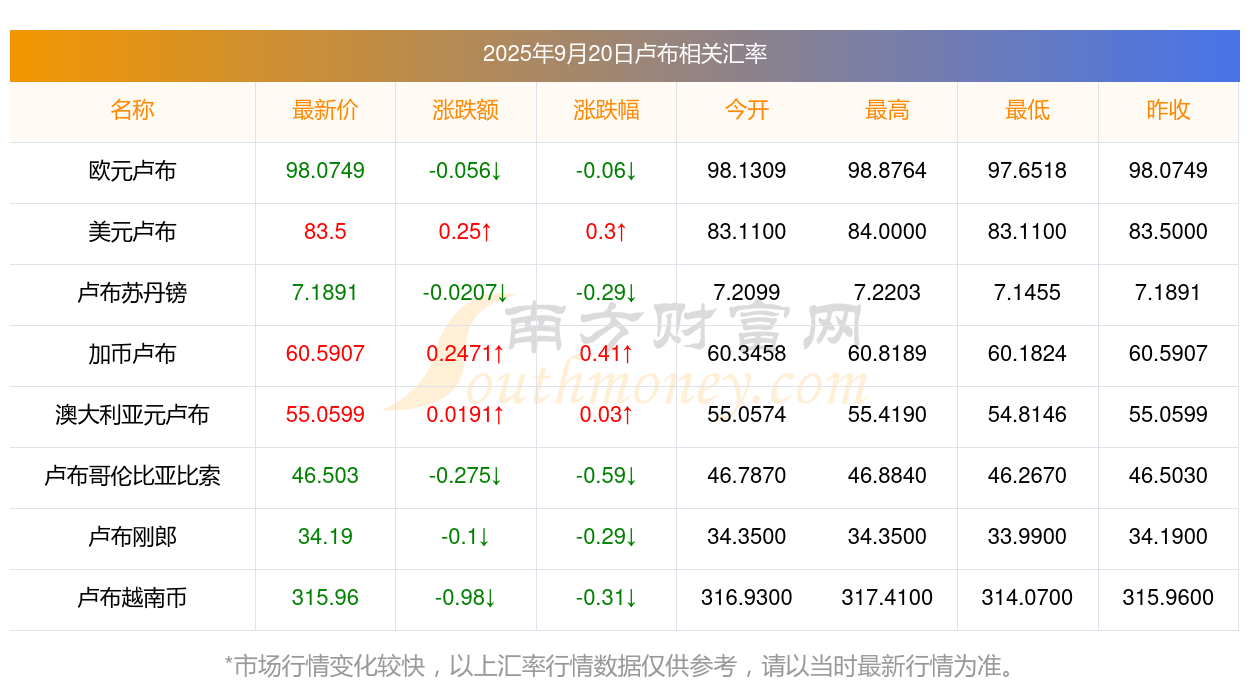This screenshot has height=698, width=1250.
Task: Click high value 55.4190
Action: (887, 415)
